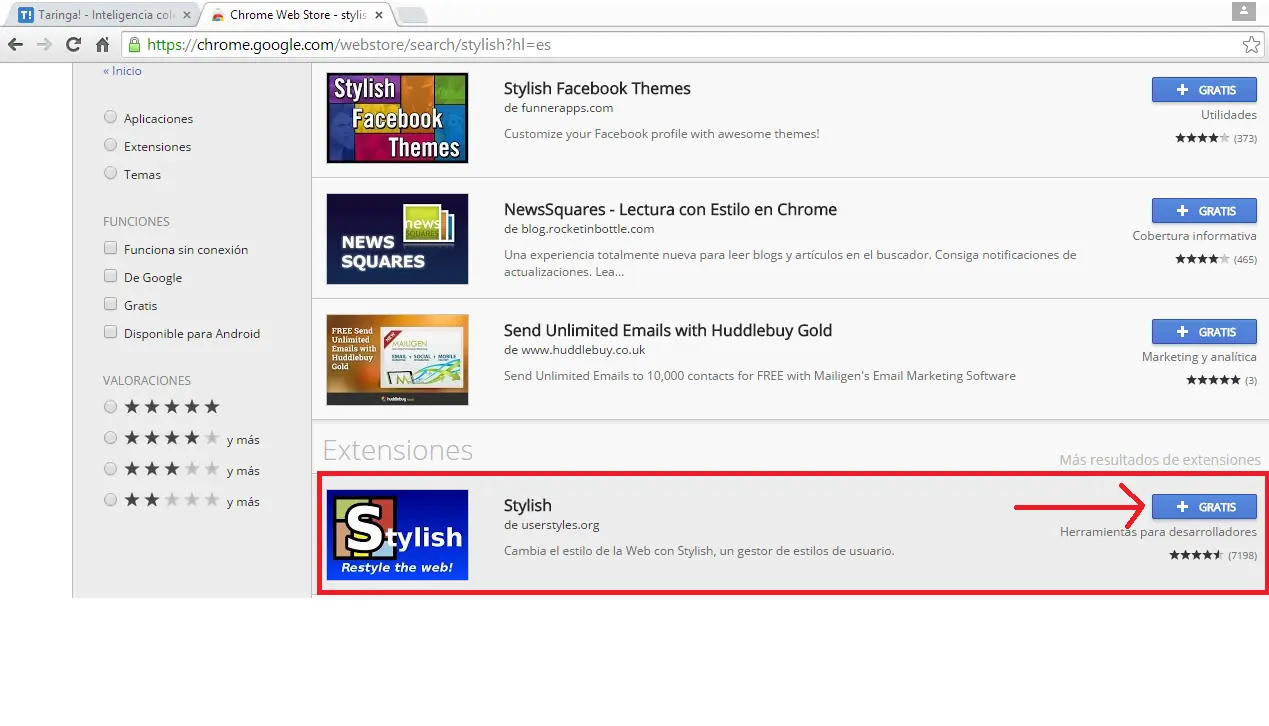This screenshot has height=726, width=1269.
Task: Select four stars y más rating filter
Action: tap(110, 438)
